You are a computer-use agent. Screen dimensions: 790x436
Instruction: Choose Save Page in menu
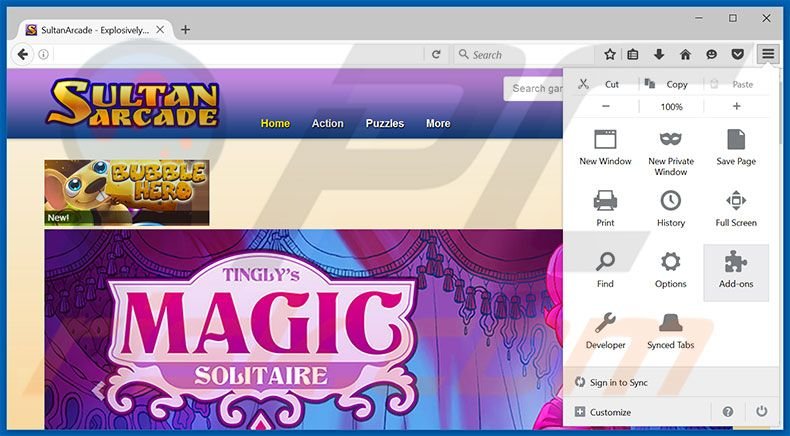tap(736, 148)
